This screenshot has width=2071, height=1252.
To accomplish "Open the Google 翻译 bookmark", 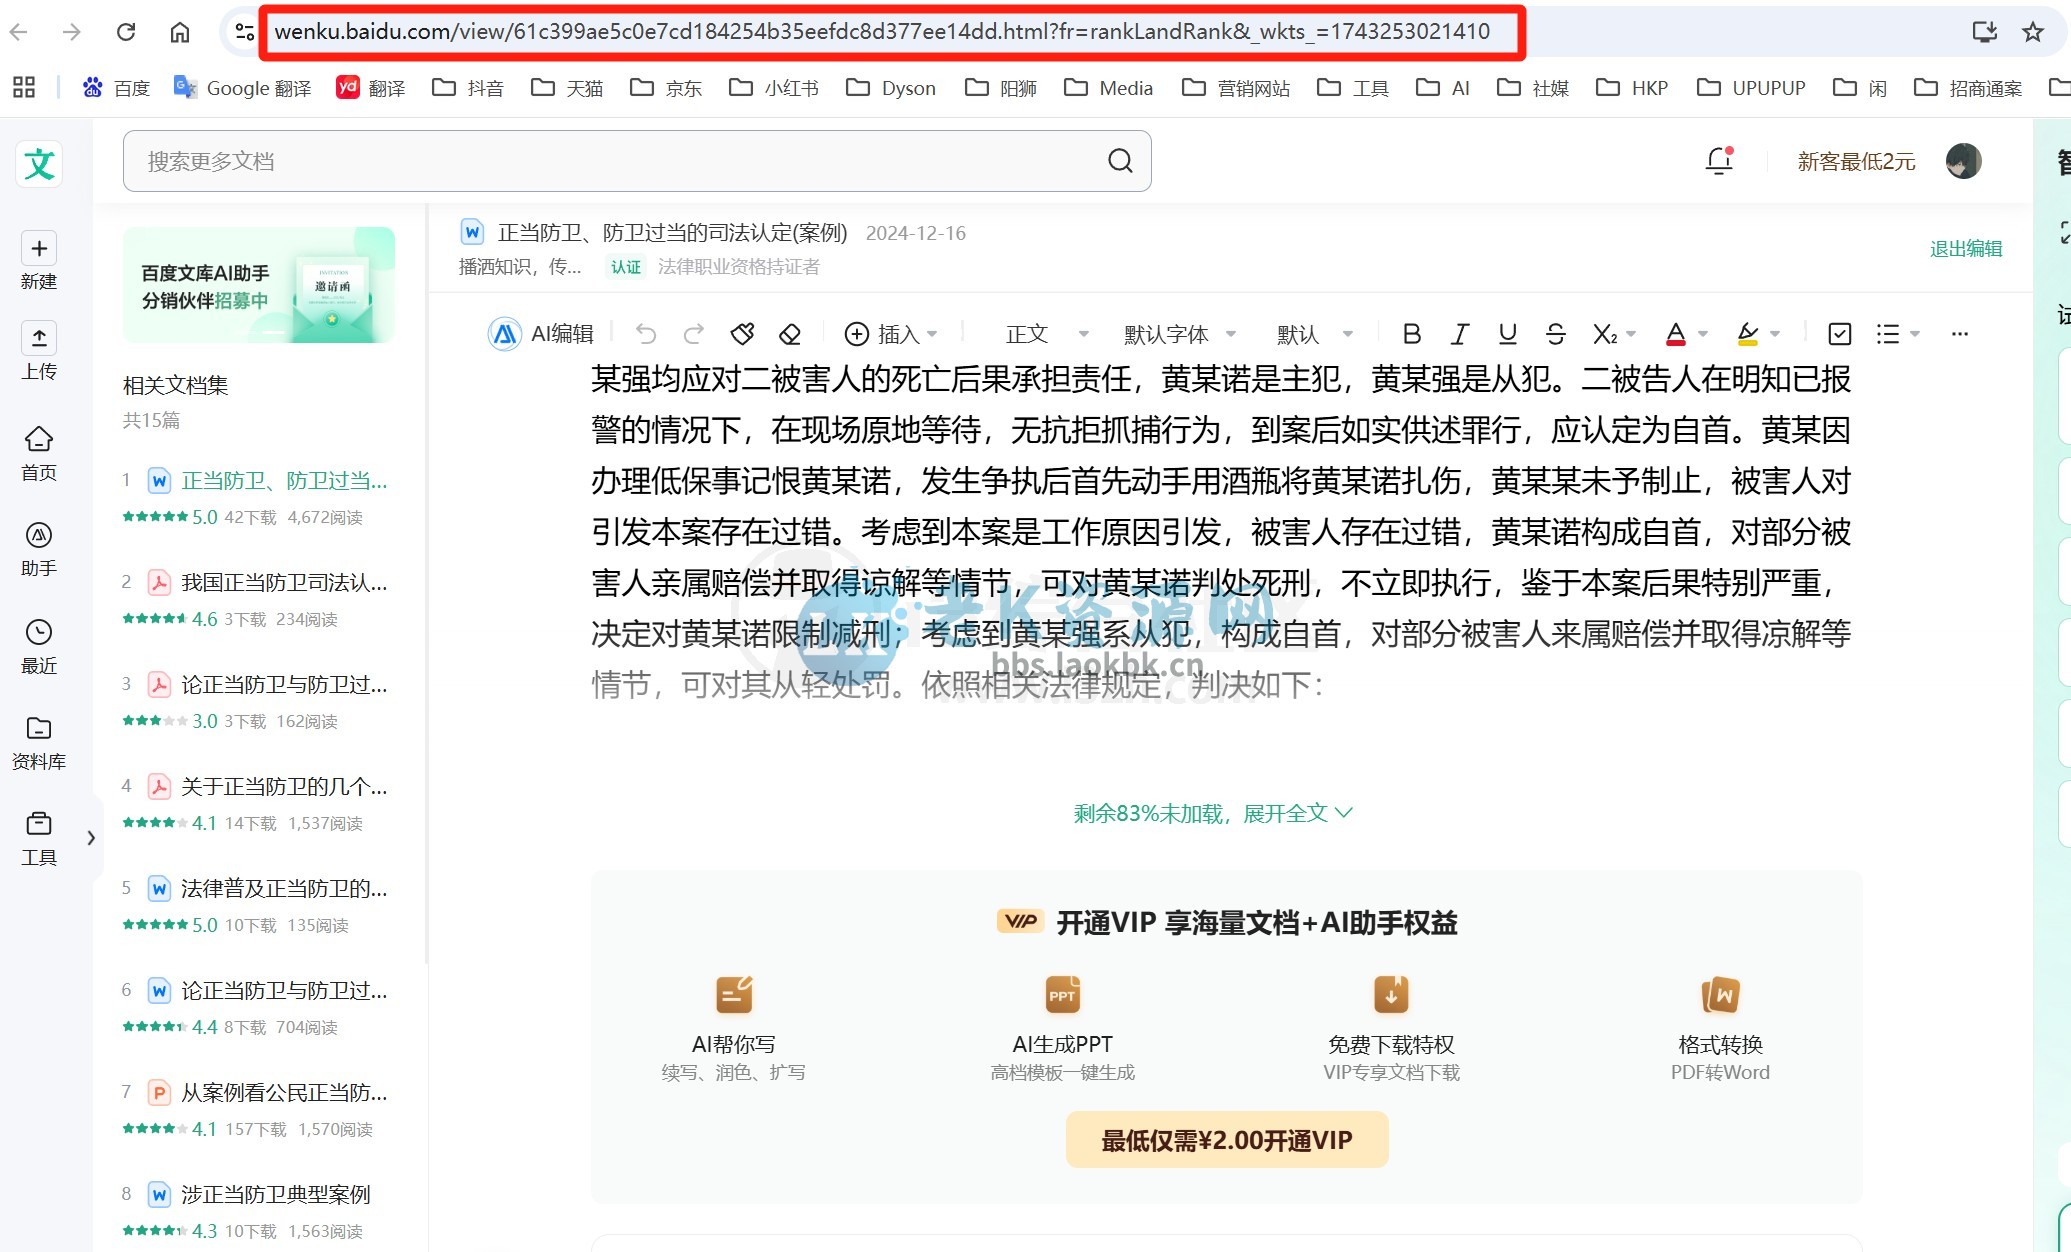I will pos(242,88).
